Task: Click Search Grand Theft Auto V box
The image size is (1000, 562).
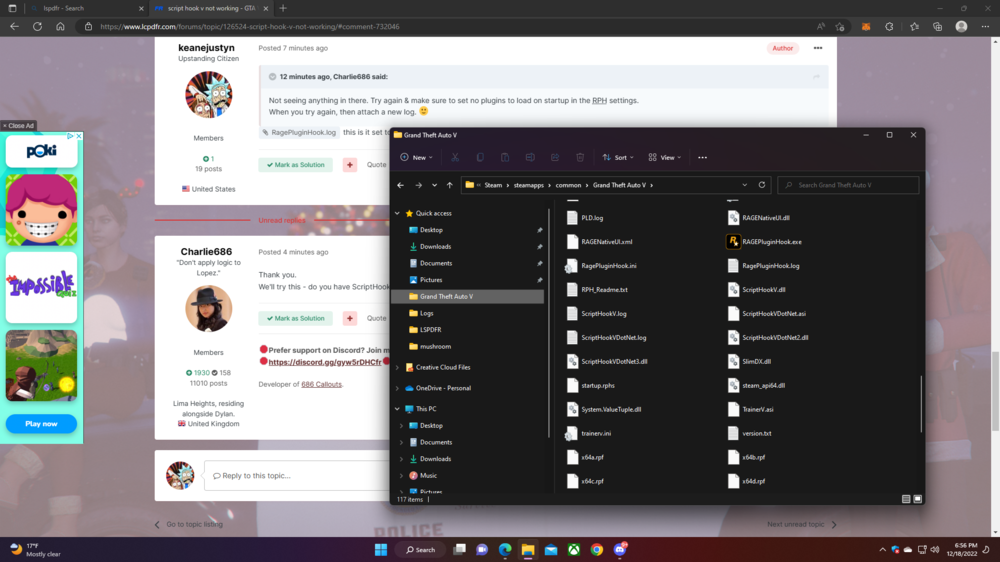Action: (848, 185)
